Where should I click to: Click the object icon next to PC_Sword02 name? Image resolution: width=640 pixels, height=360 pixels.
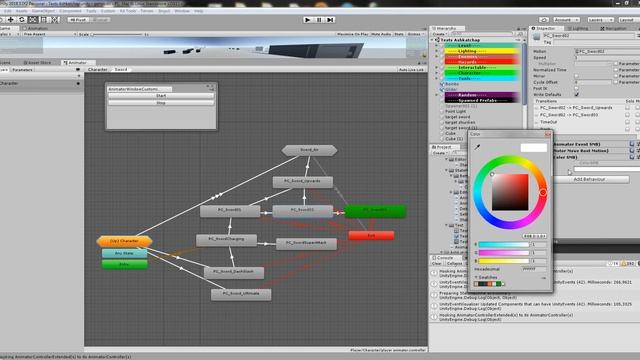pyautogui.click(x=537, y=37)
